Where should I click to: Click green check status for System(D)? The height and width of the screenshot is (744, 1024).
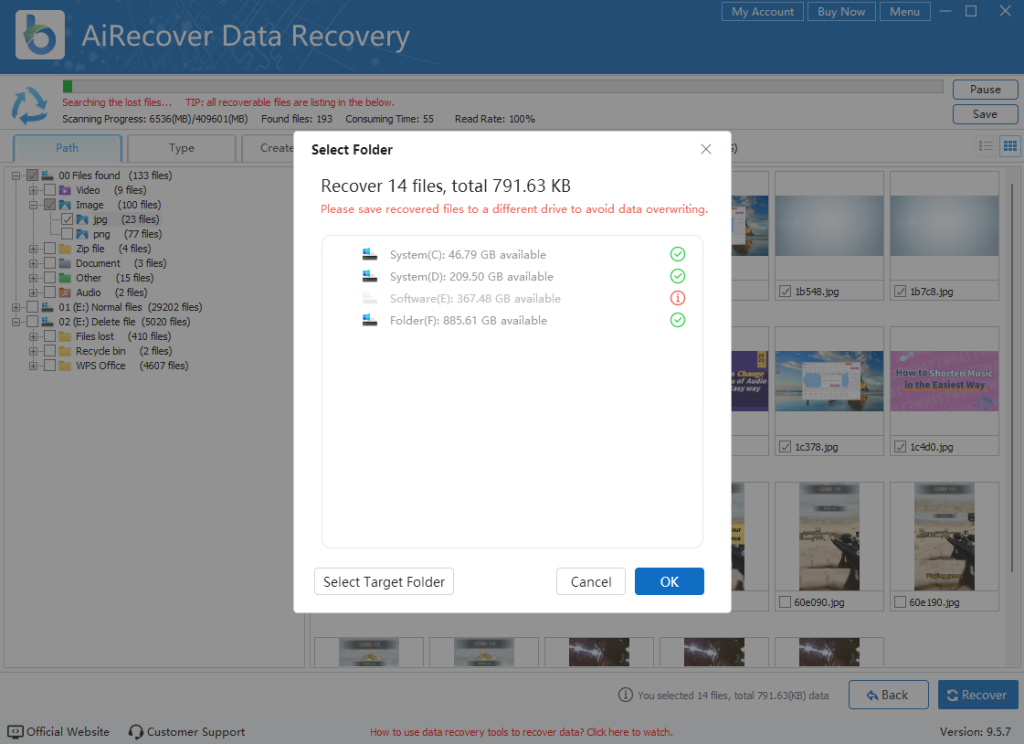[x=677, y=276]
